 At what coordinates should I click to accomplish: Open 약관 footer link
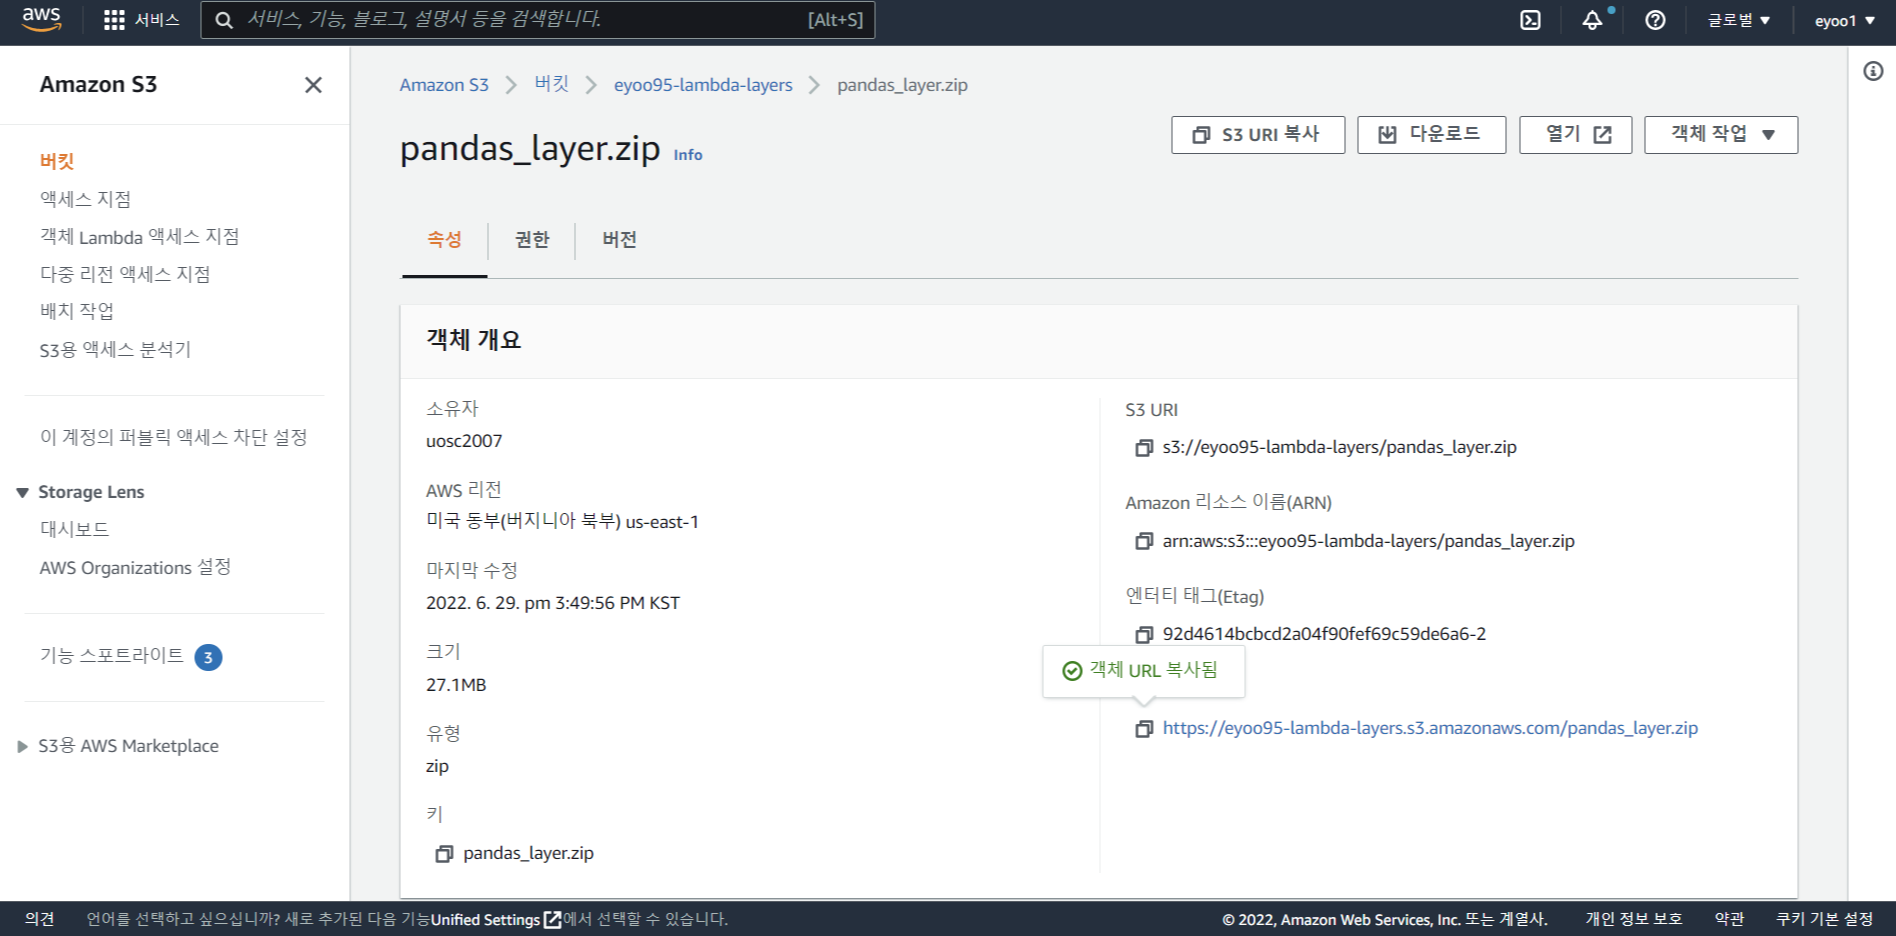pyautogui.click(x=1729, y=919)
